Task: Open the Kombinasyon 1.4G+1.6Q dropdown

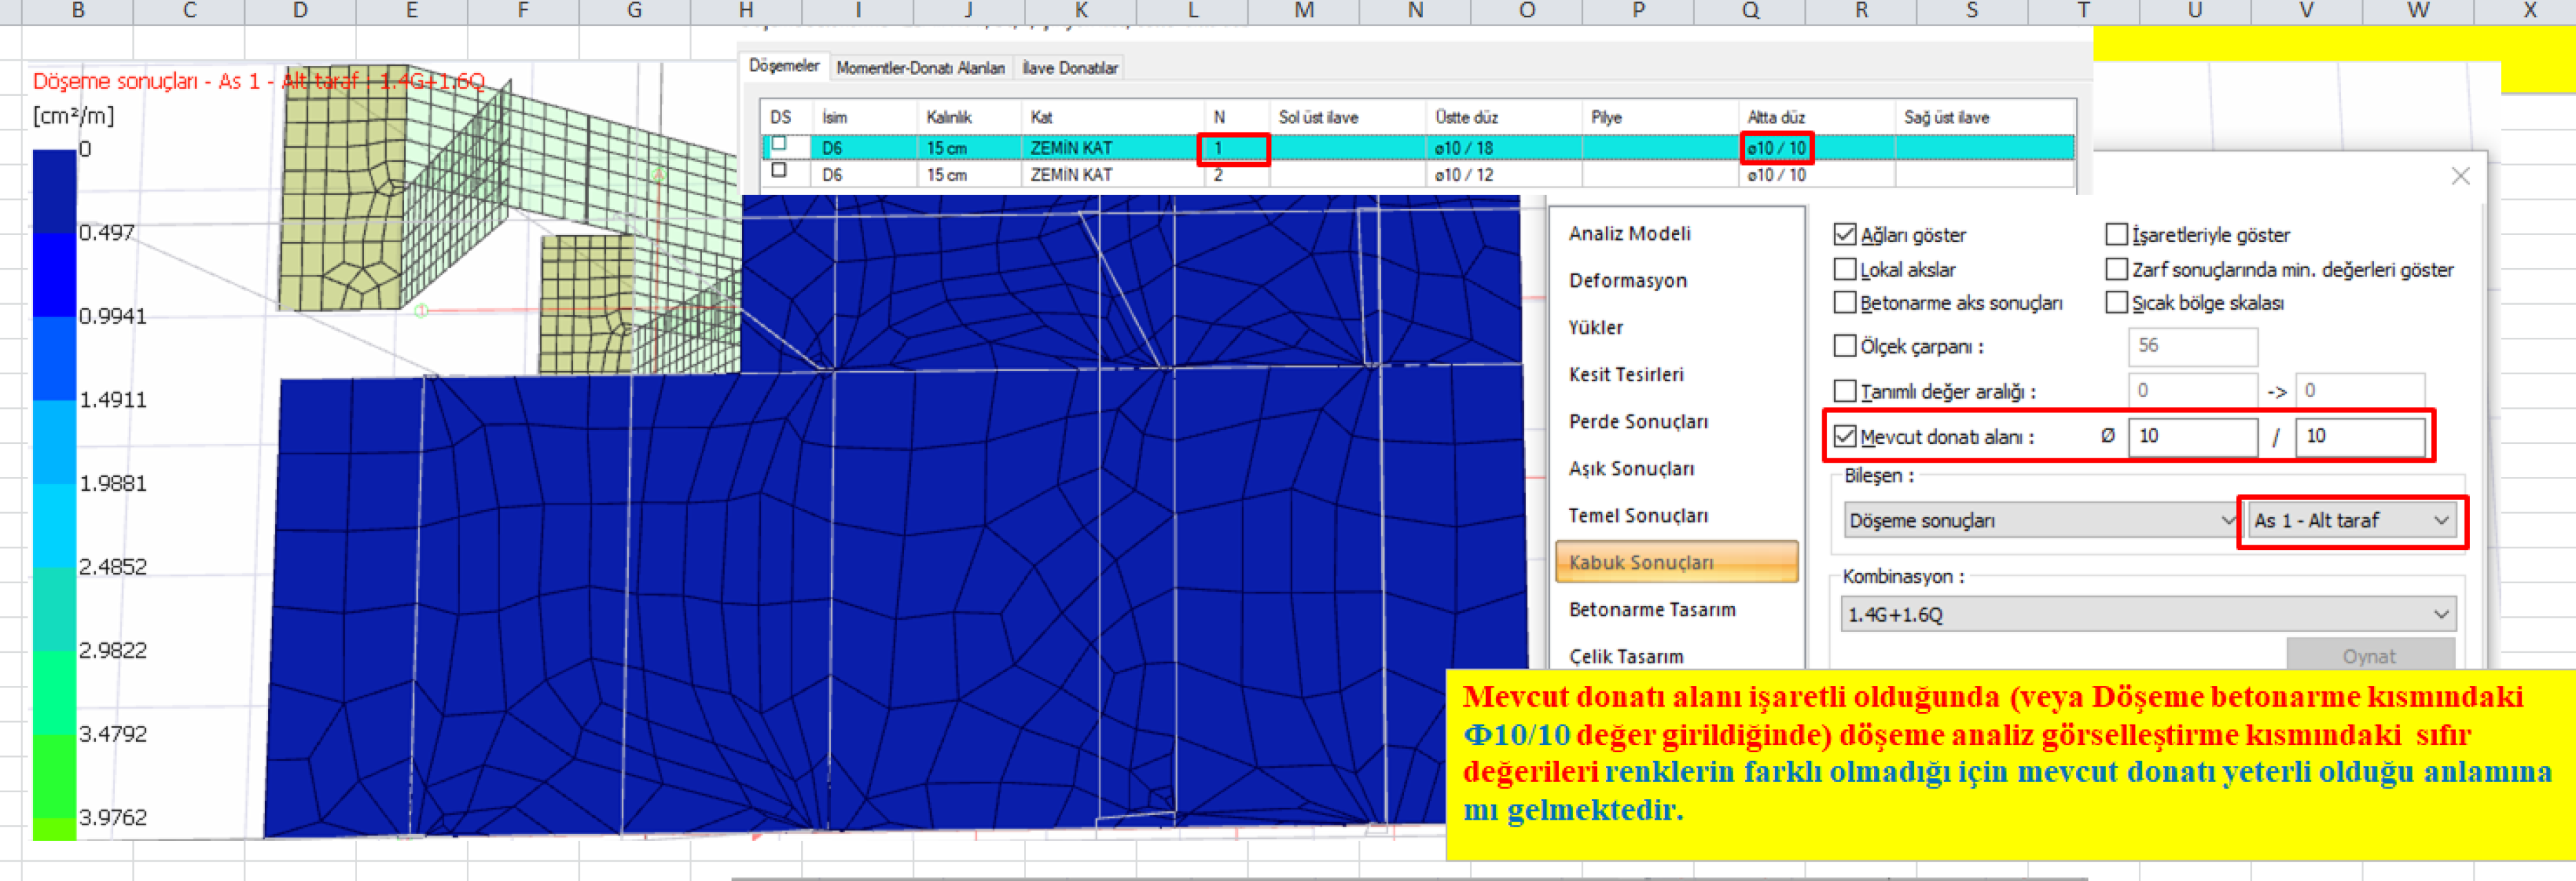Action: (2147, 614)
